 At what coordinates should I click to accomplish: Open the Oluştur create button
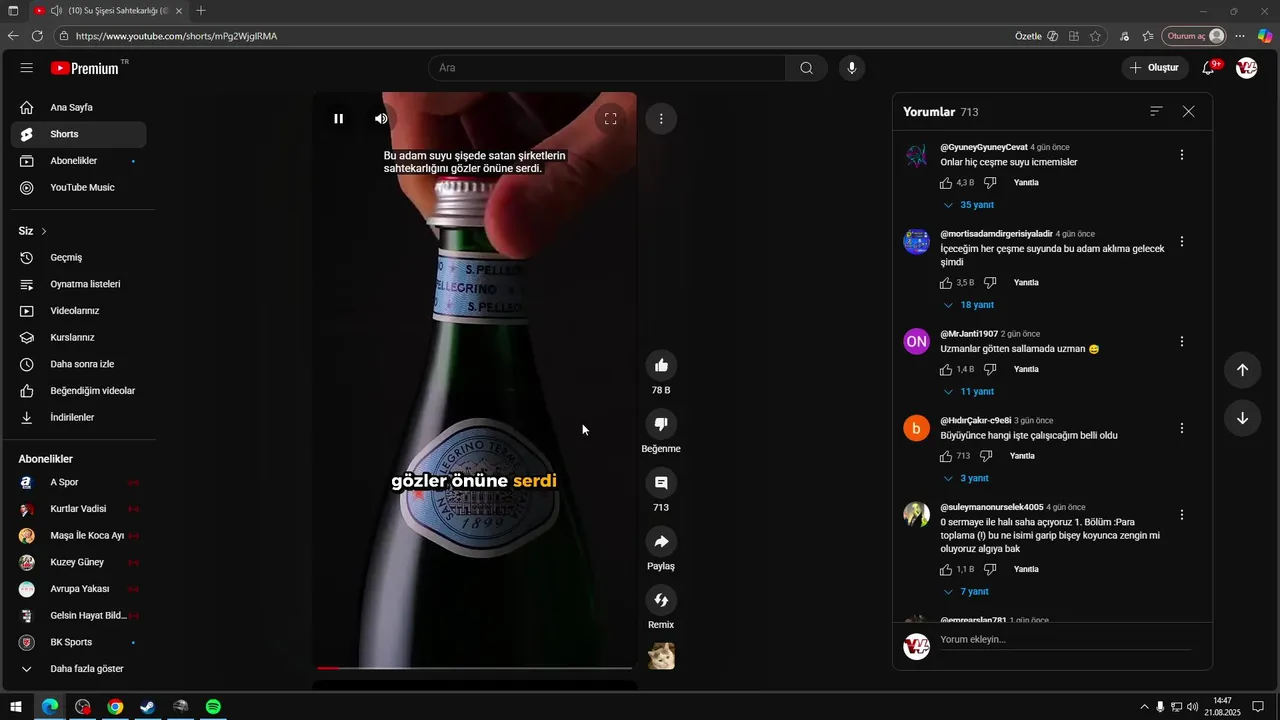pos(1155,68)
